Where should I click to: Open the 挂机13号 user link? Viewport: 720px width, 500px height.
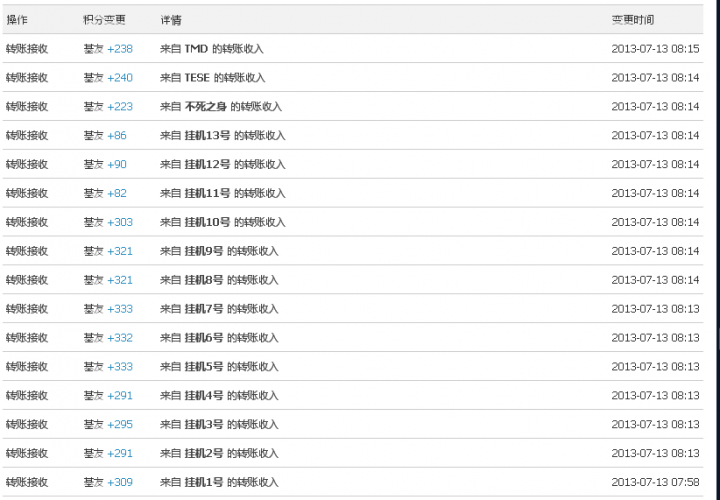(208, 135)
